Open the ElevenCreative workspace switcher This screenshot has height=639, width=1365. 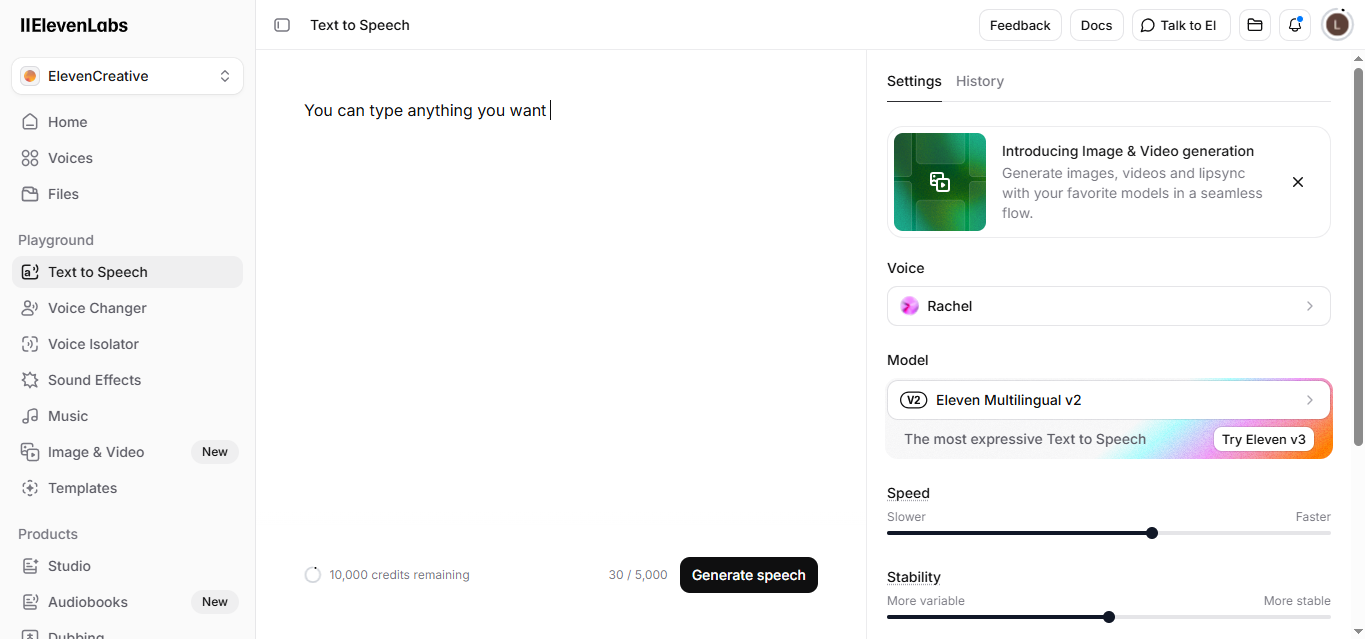pyautogui.click(x=126, y=75)
